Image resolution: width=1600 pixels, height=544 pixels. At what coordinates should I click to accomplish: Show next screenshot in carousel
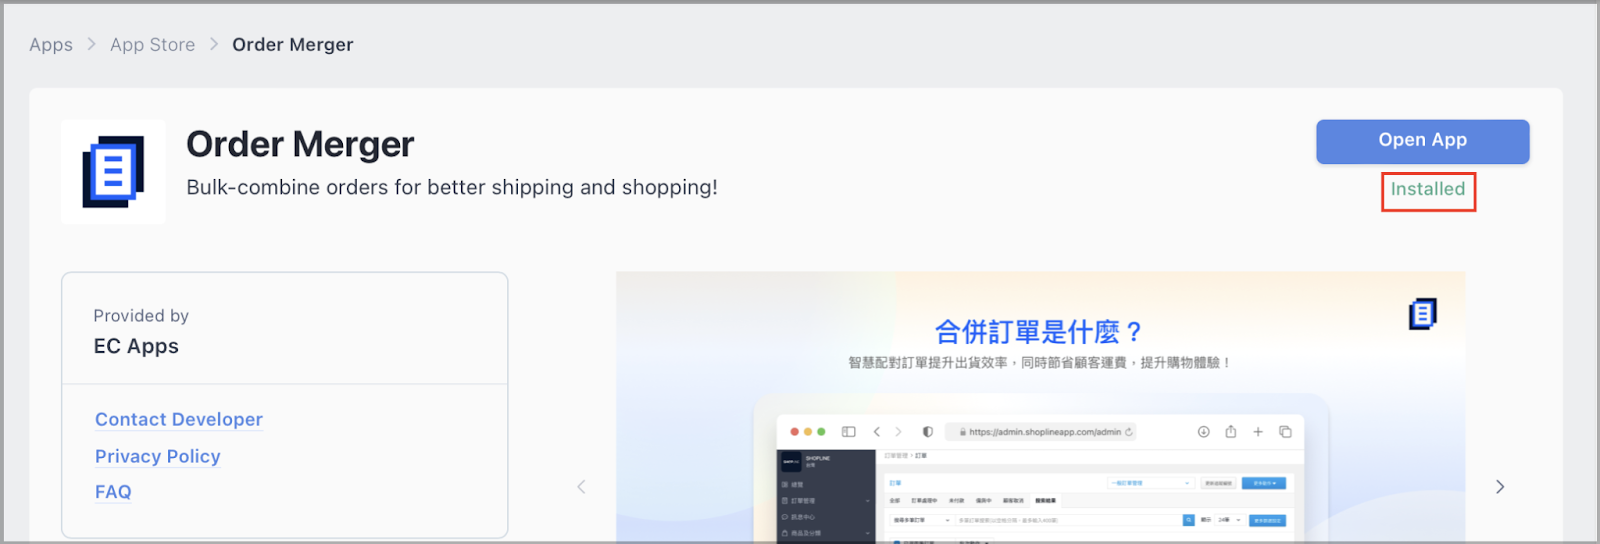click(x=1499, y=487)
